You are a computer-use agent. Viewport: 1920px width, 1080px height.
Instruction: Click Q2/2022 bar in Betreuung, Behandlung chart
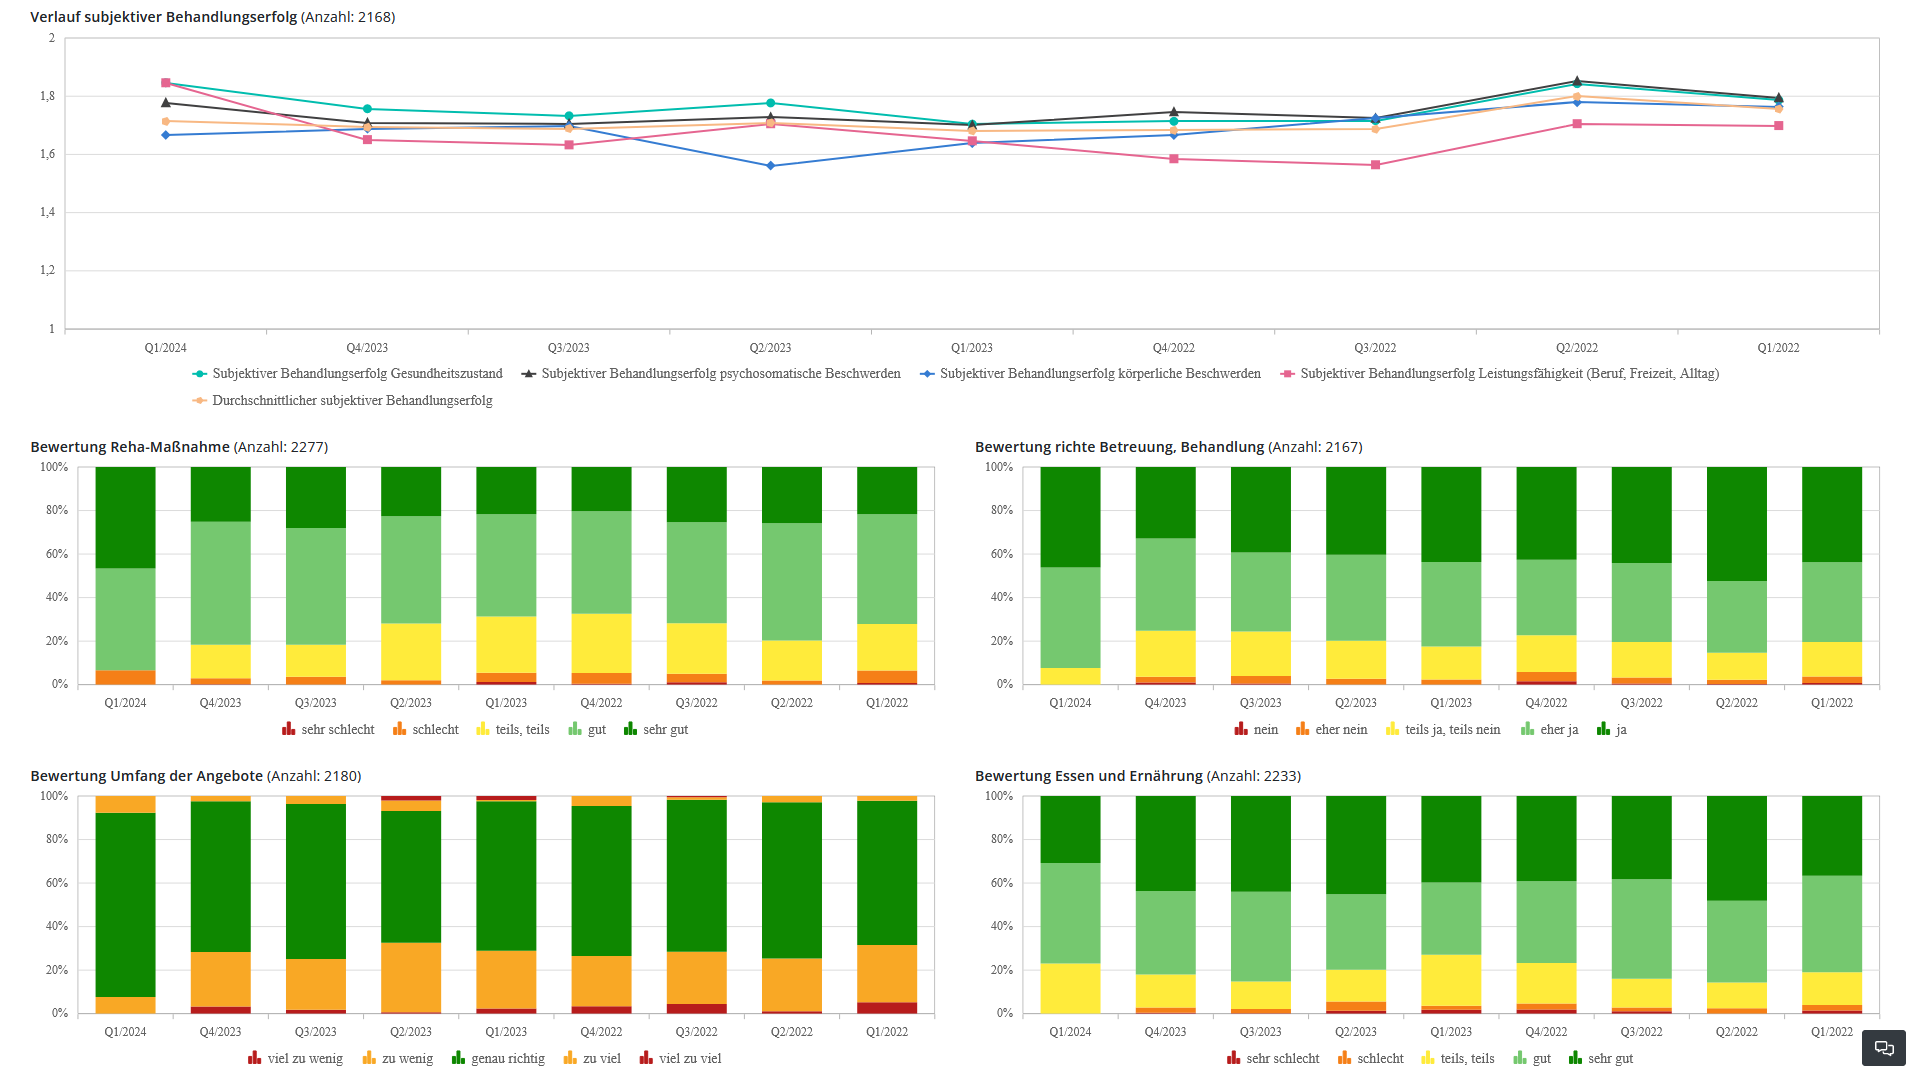pos(1737,576)
